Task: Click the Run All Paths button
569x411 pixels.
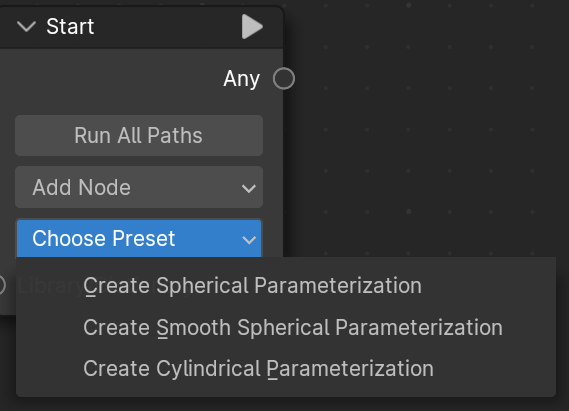Action: [x=139, y=136]
